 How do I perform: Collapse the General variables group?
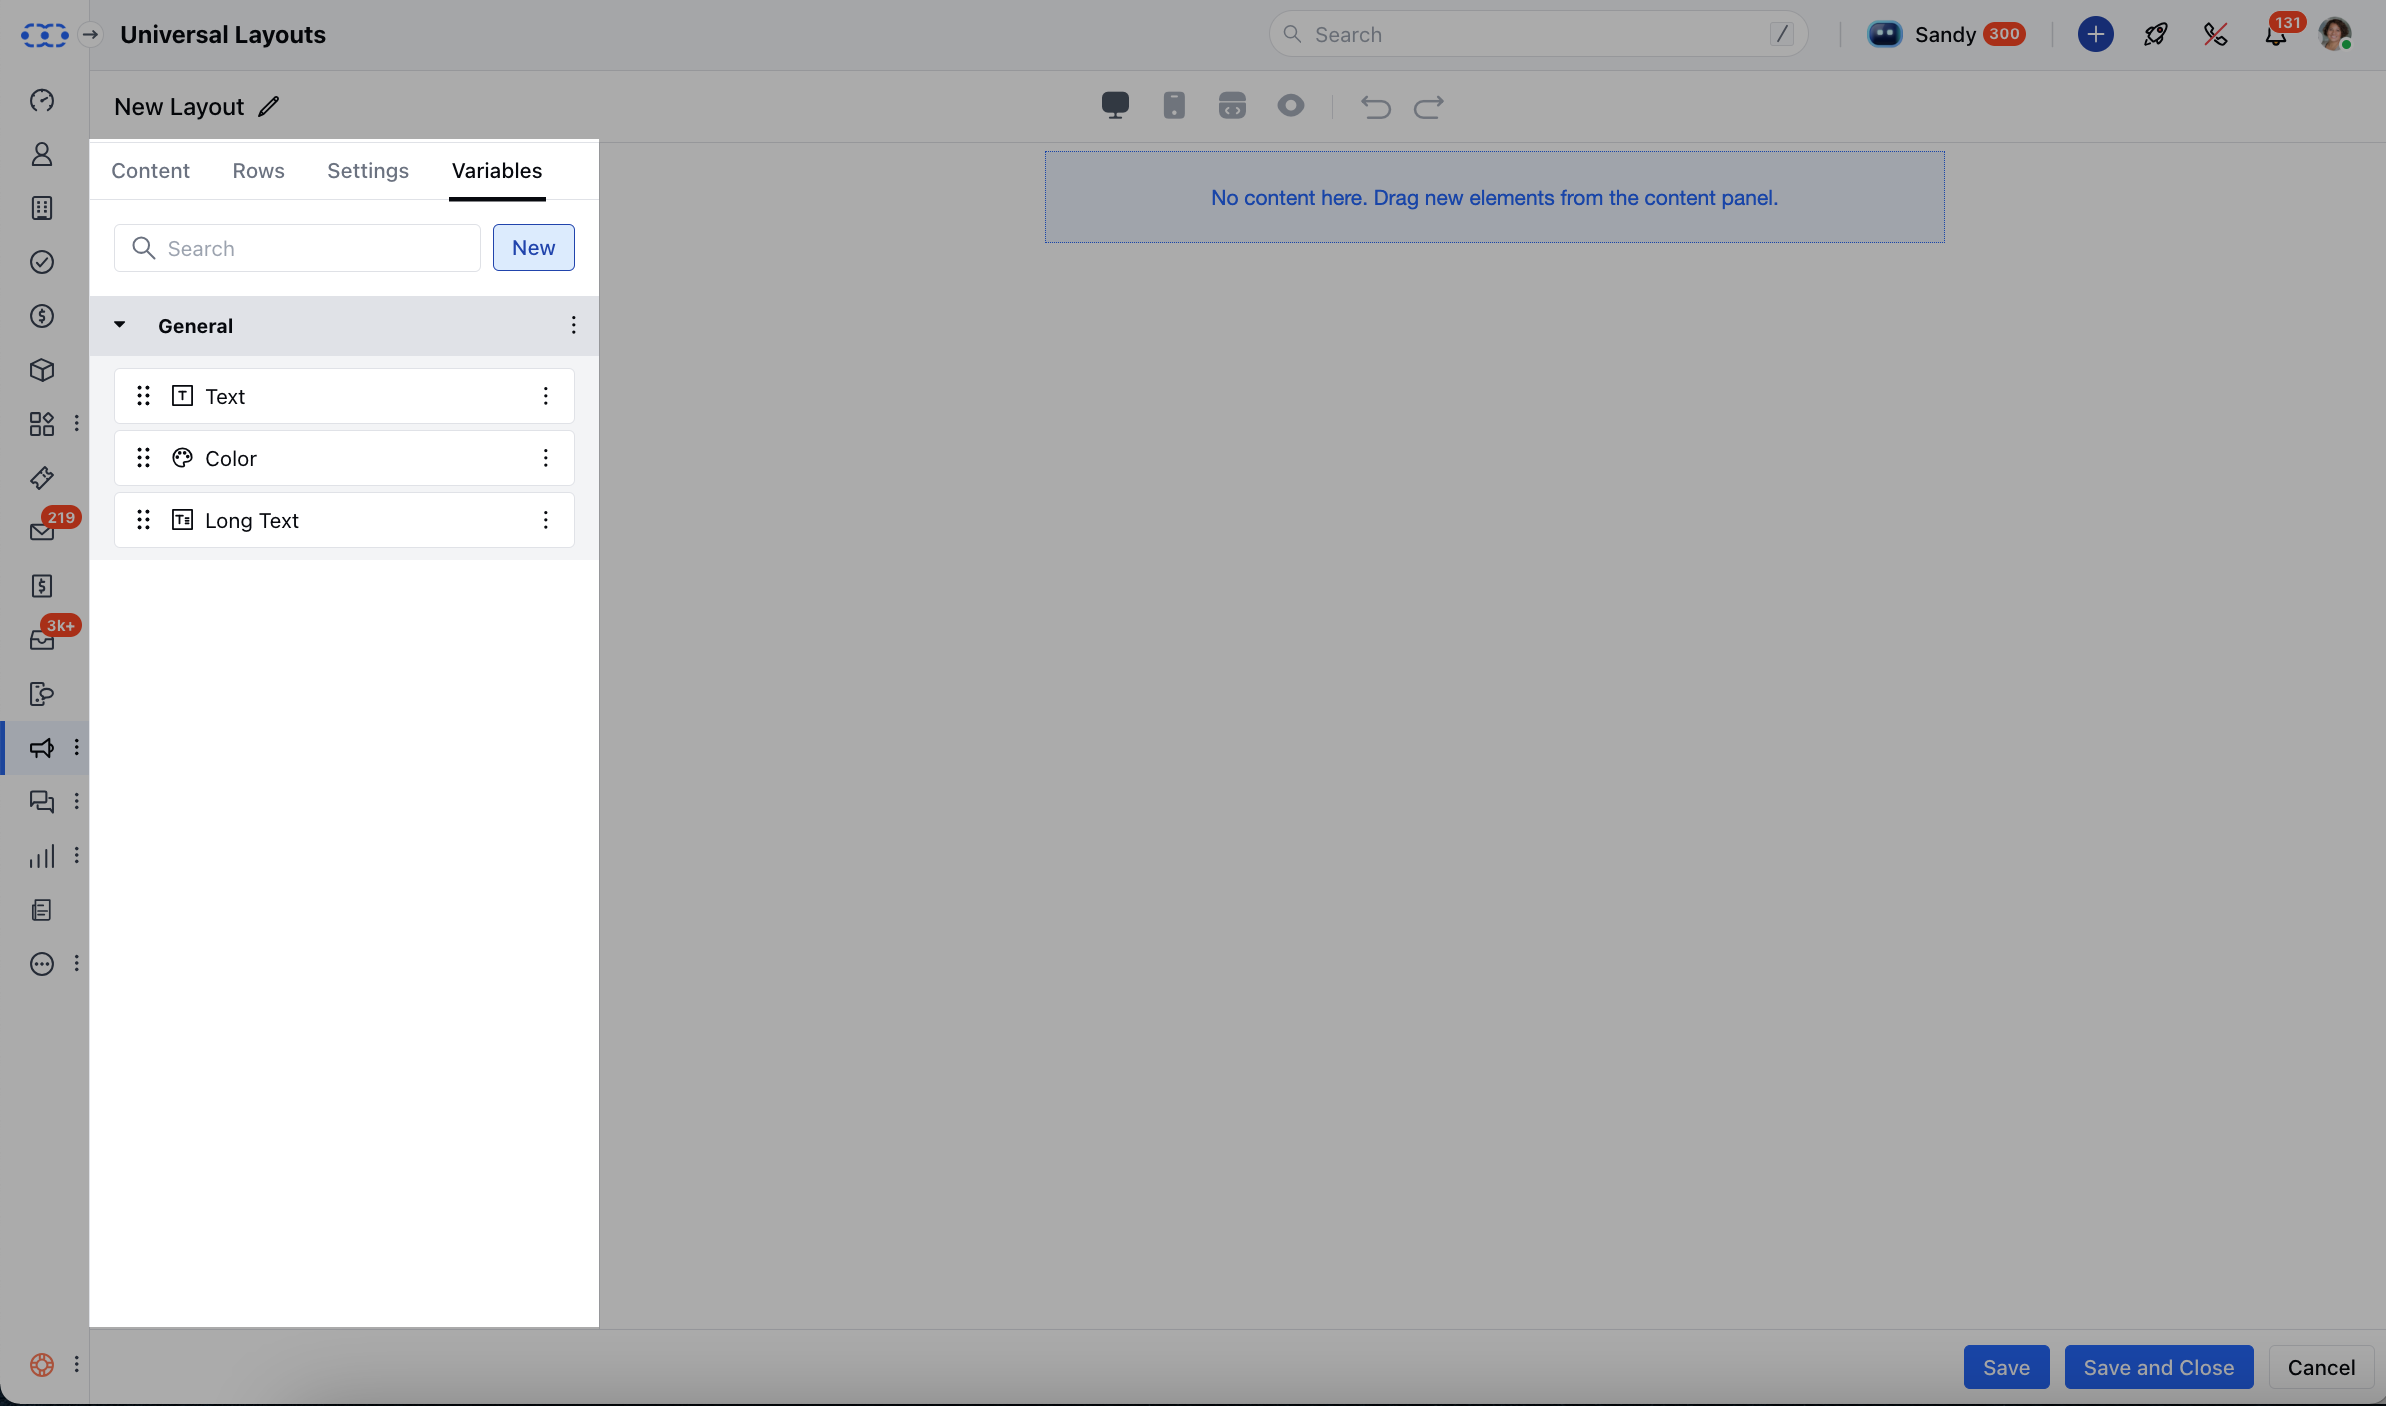point(120,325)
